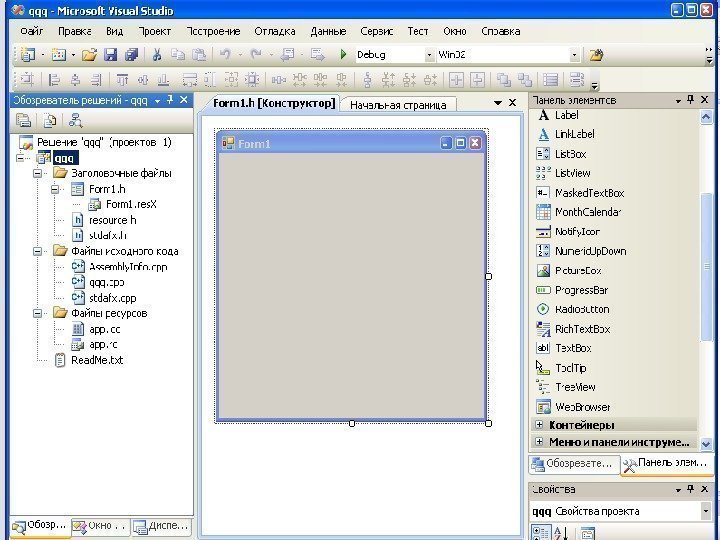Click the Form1 title bar in designer
Screen dimensions: 720x540
[x=351, y=143]
